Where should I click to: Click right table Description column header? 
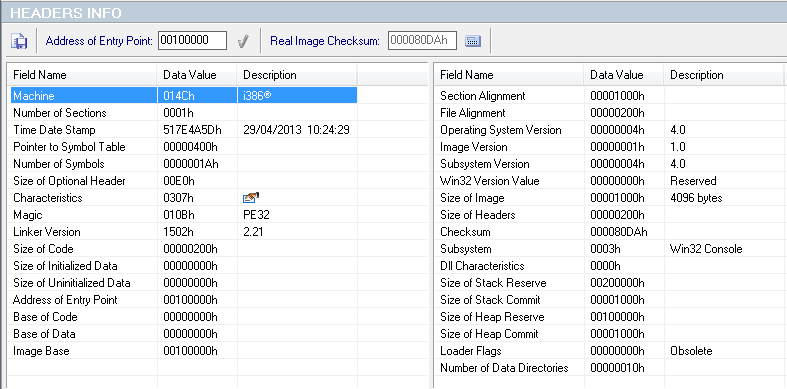click(724, 75)
